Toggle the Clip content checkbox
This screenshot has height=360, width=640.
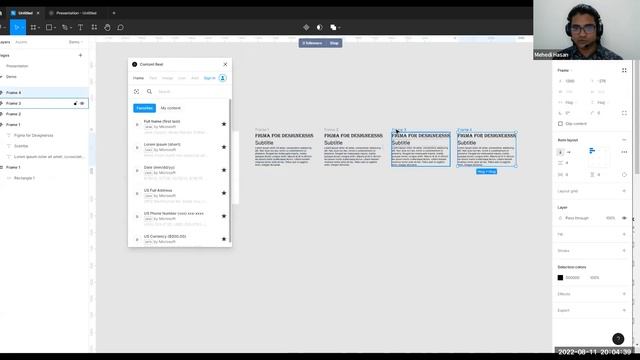(560, 124)
